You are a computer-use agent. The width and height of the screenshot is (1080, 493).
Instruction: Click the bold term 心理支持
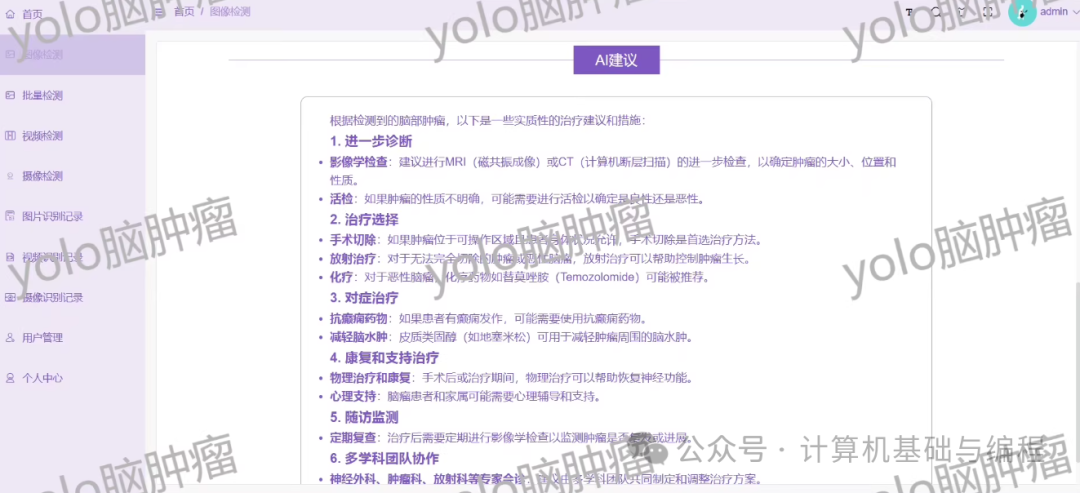click(351, 397)
